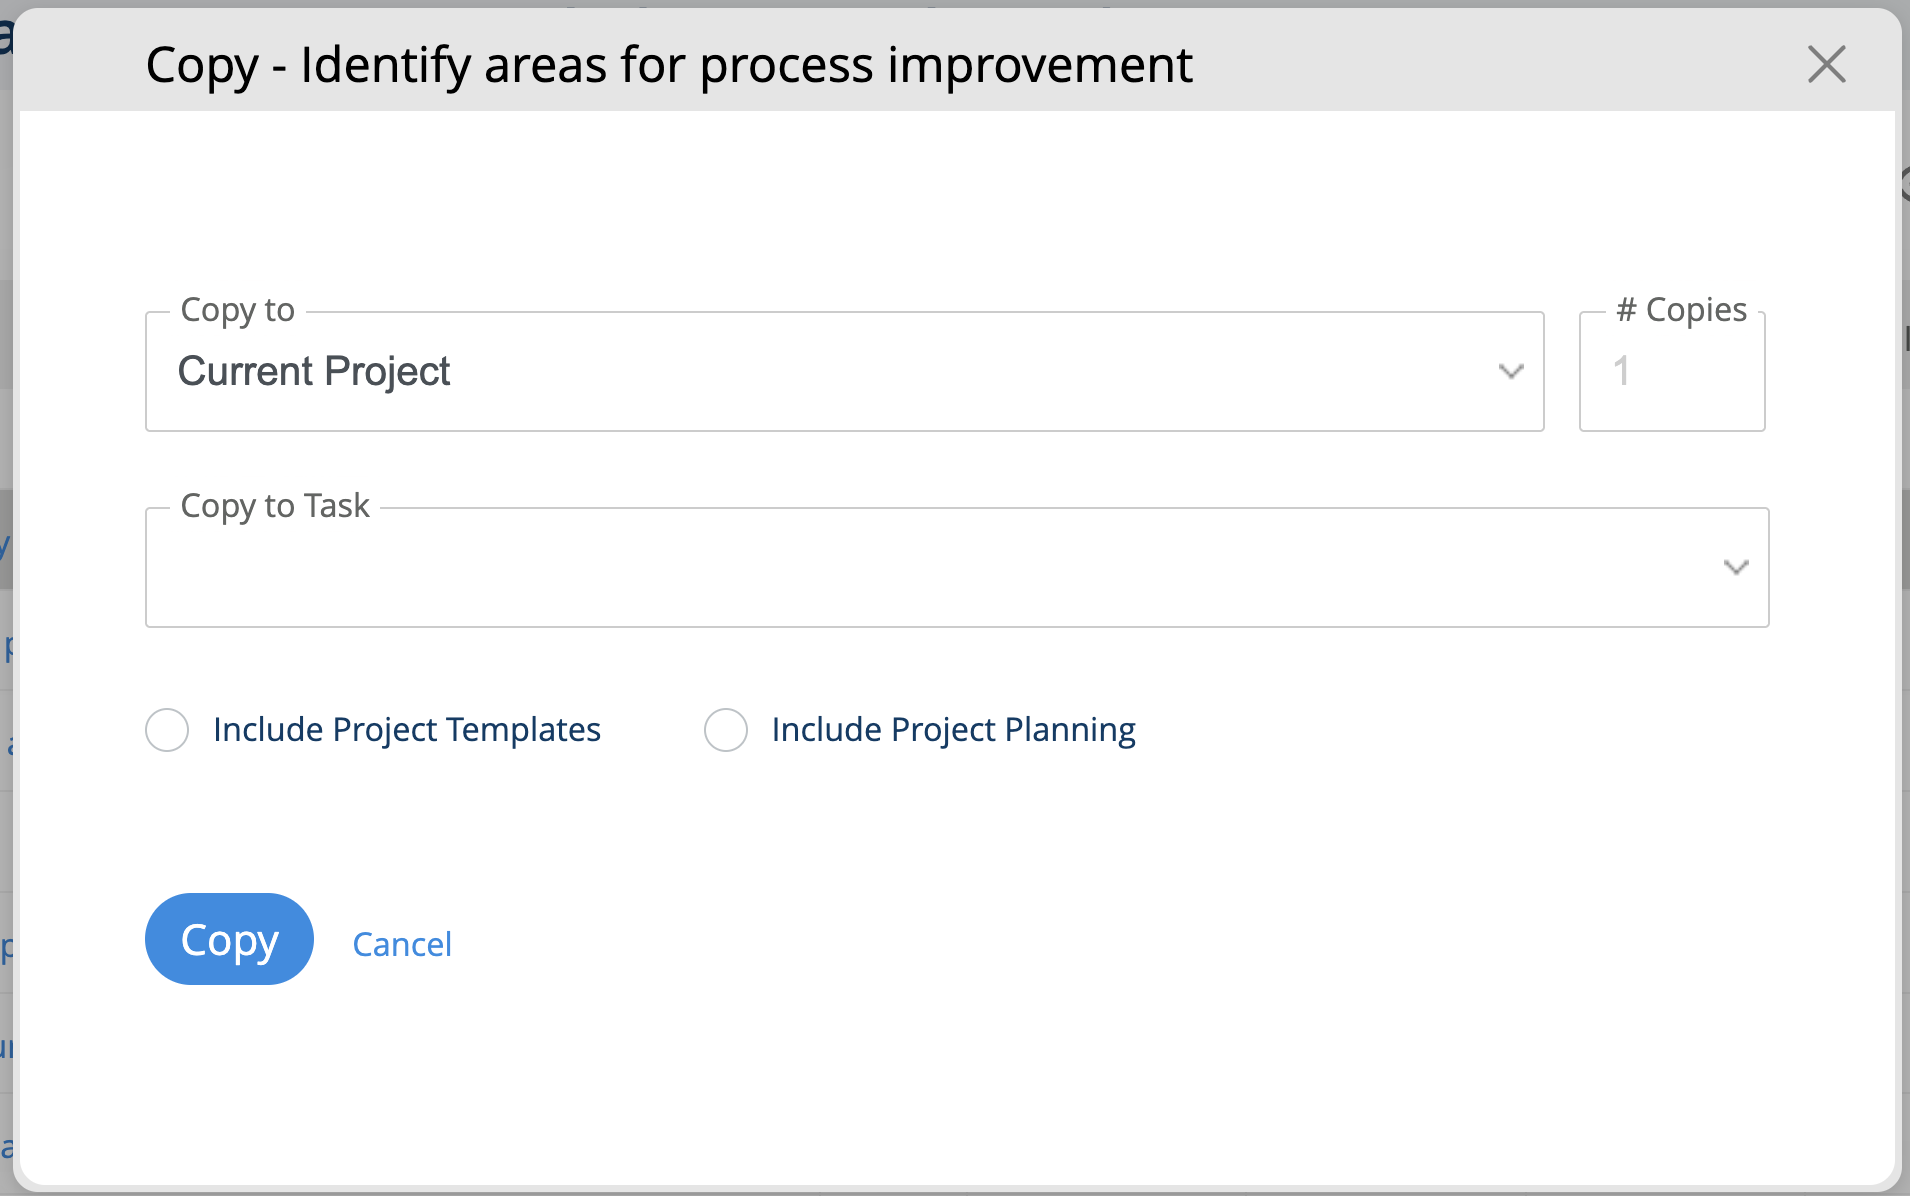Click the gray dialog header bar
Image resolution: width=1910 pixels, height=1196 pixels.
point(1500,65)
